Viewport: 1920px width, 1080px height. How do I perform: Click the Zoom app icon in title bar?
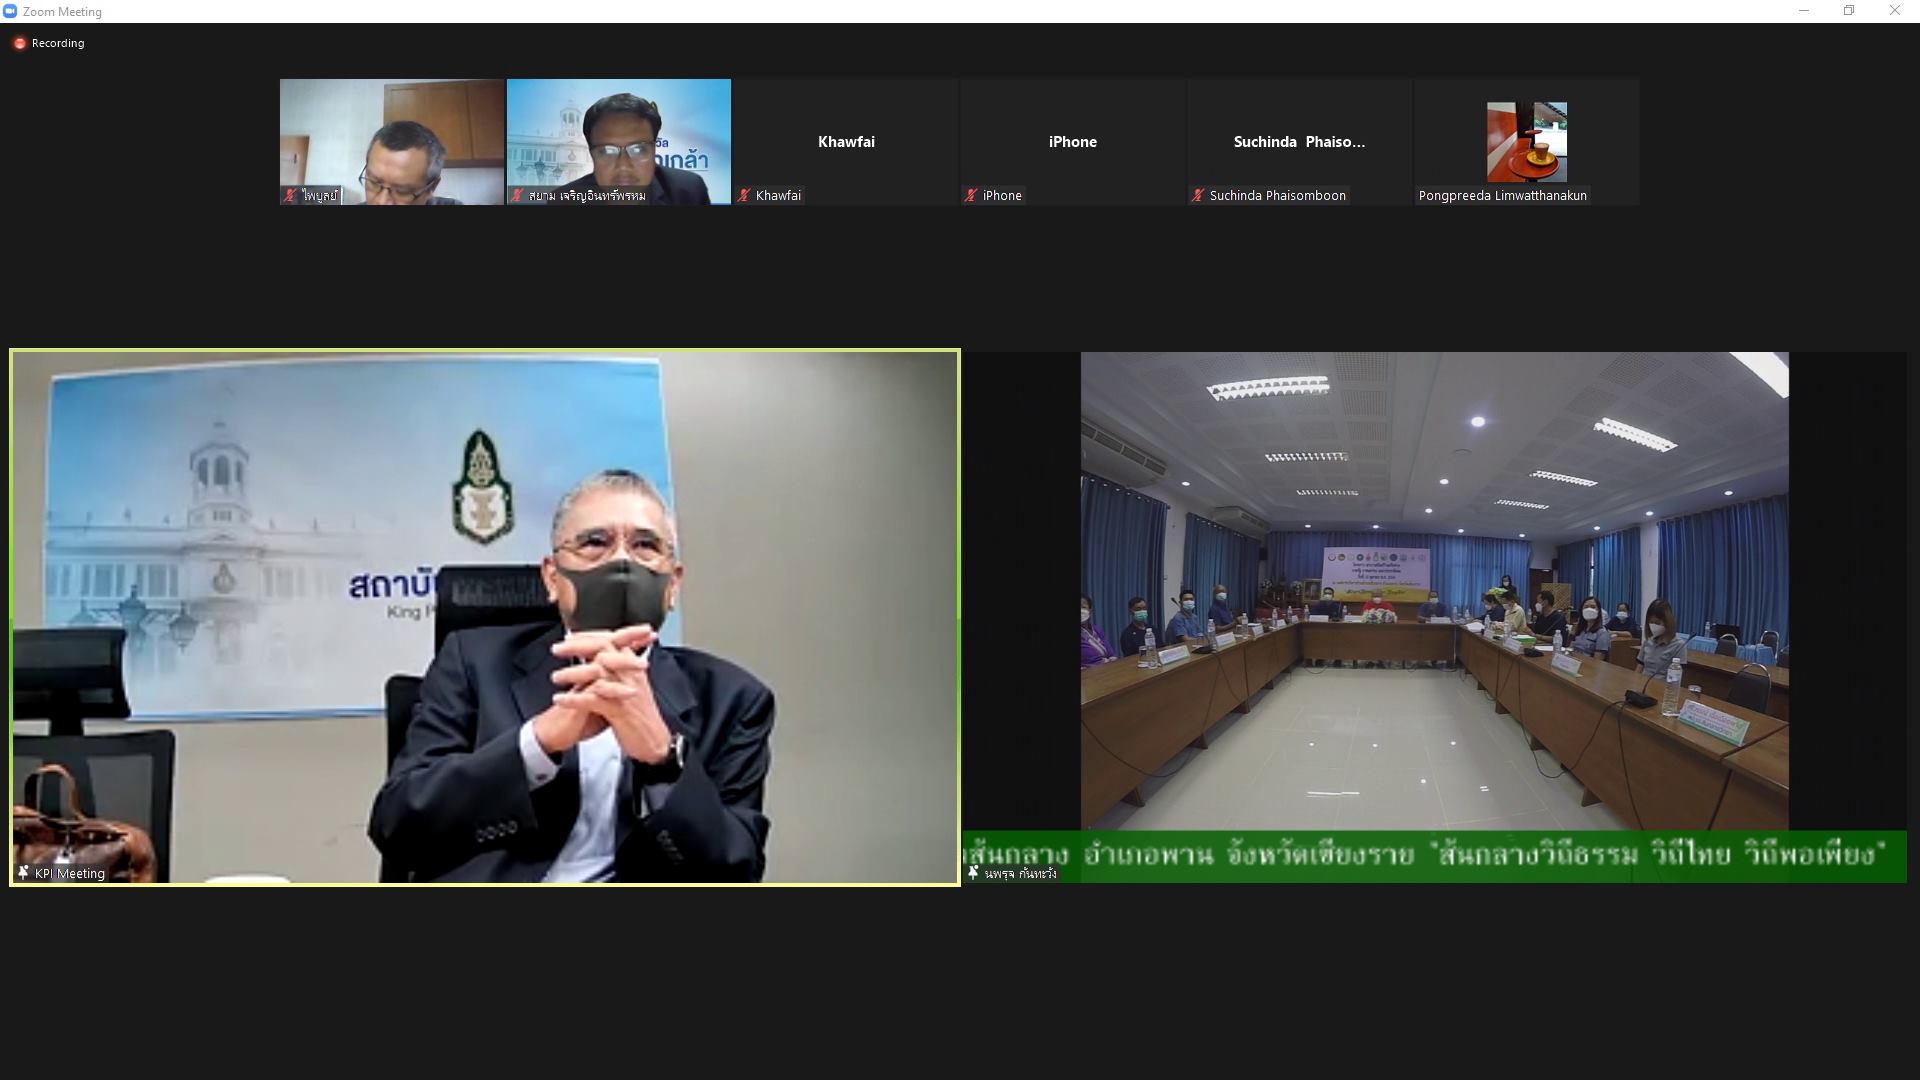pyautogui.click(x=10, y=11)
